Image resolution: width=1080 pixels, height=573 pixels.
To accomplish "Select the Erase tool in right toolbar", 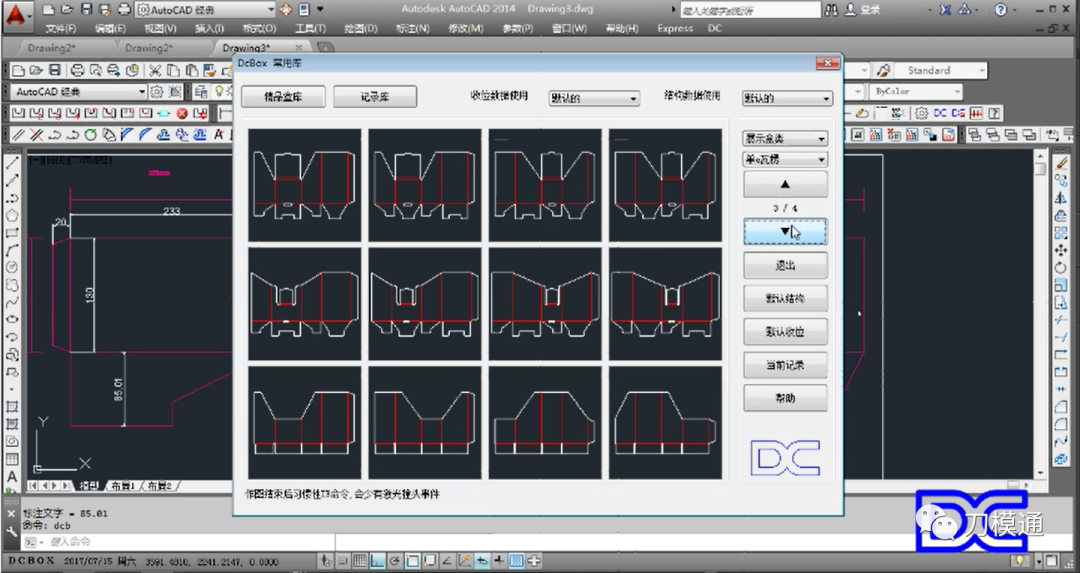I will click(1061, 163).
